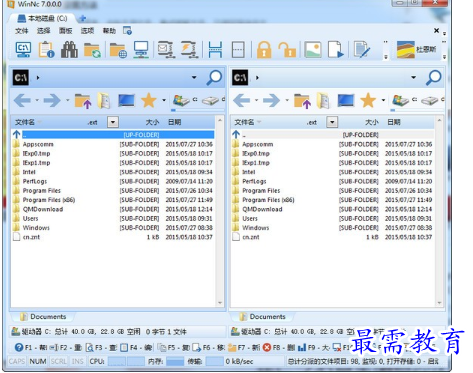Open the right favorites star dropdown arrow
The width and height of the screenshot is (473, 373).
click(x=383, y=100)
